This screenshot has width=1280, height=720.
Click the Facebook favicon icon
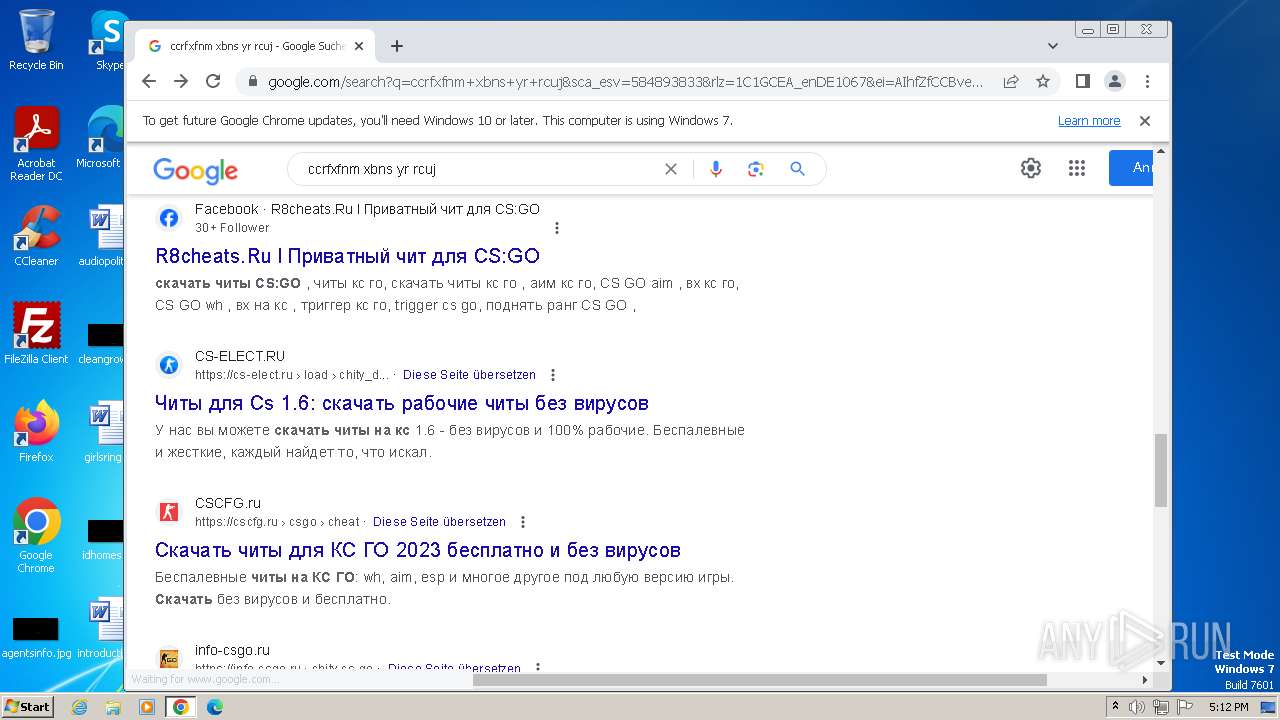169,218
